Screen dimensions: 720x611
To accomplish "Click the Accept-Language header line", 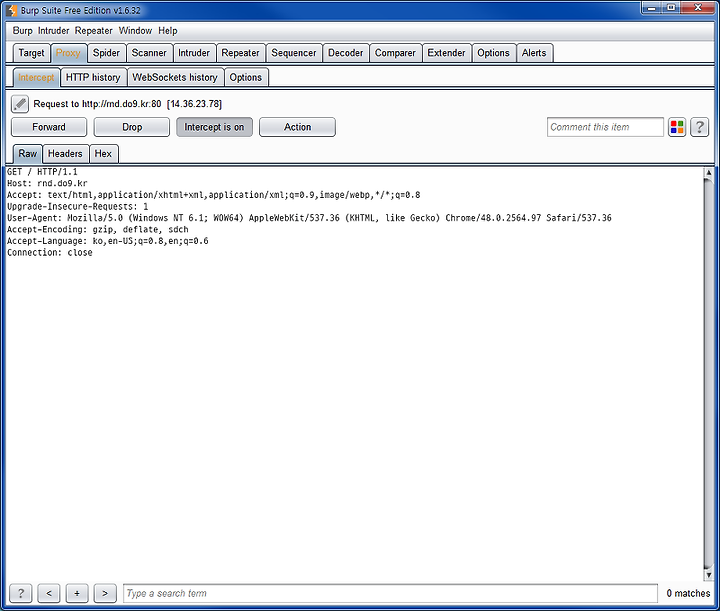I will (x=107, y=241).
